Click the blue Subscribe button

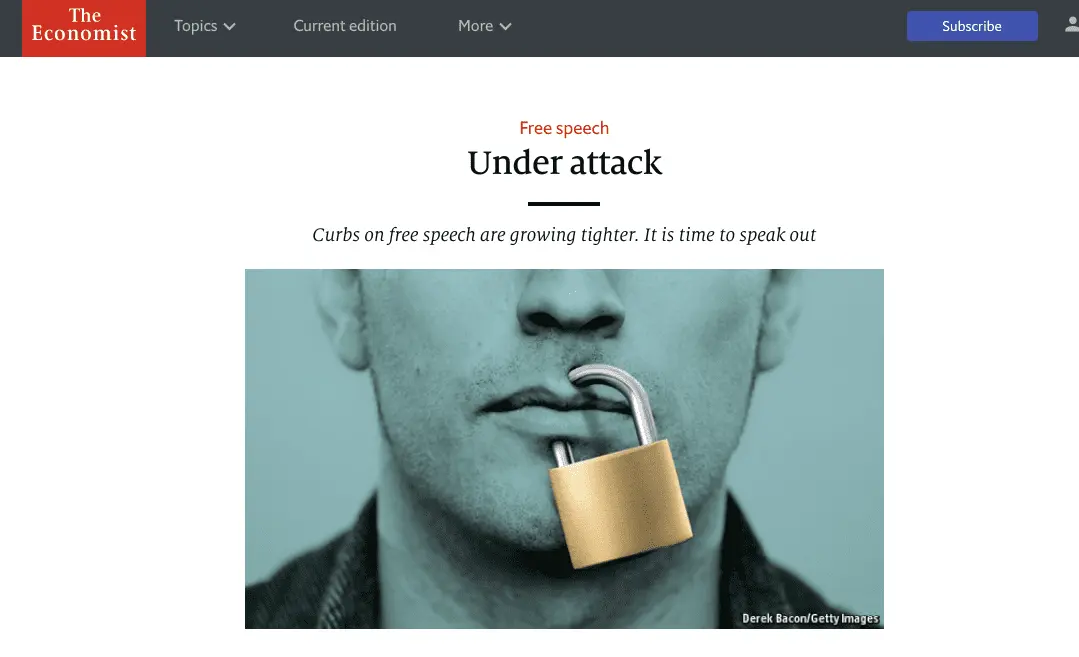[x=972, y=26]
